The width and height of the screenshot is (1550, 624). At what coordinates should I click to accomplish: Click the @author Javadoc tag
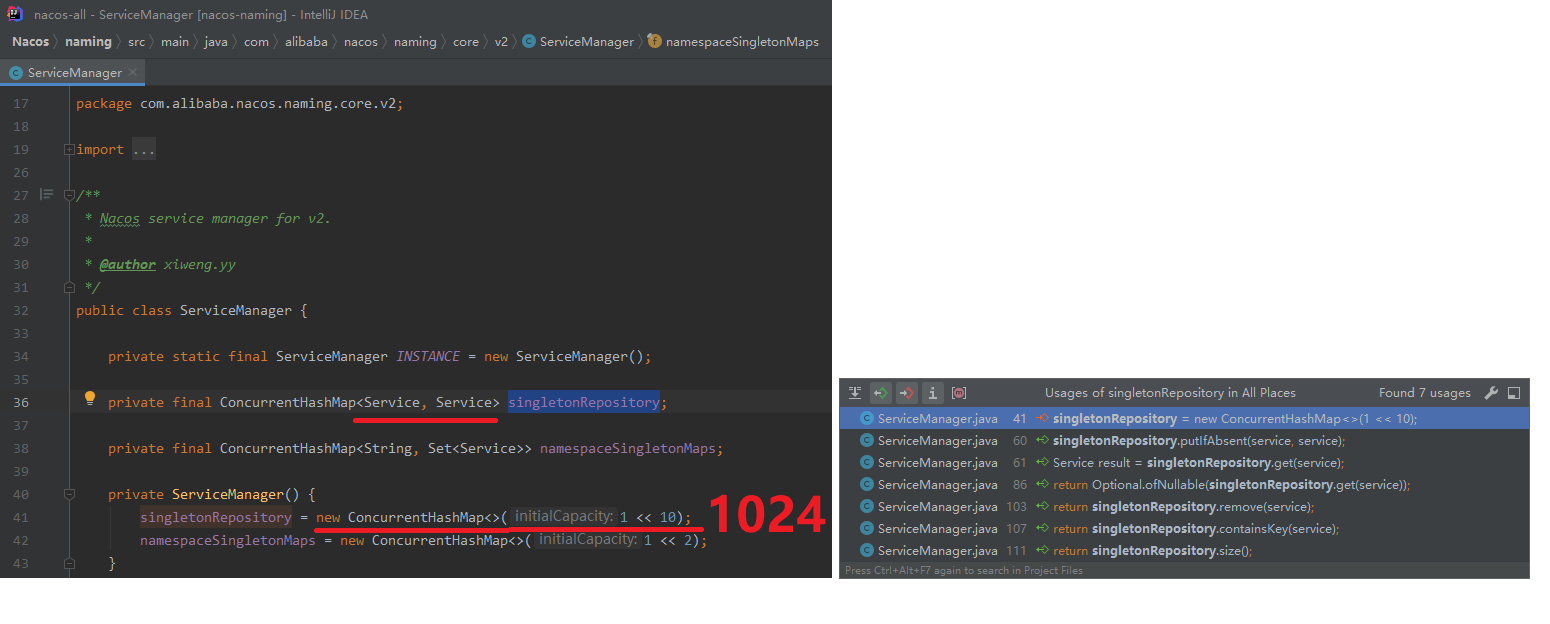pyautogui.click(x=128, y=264)
